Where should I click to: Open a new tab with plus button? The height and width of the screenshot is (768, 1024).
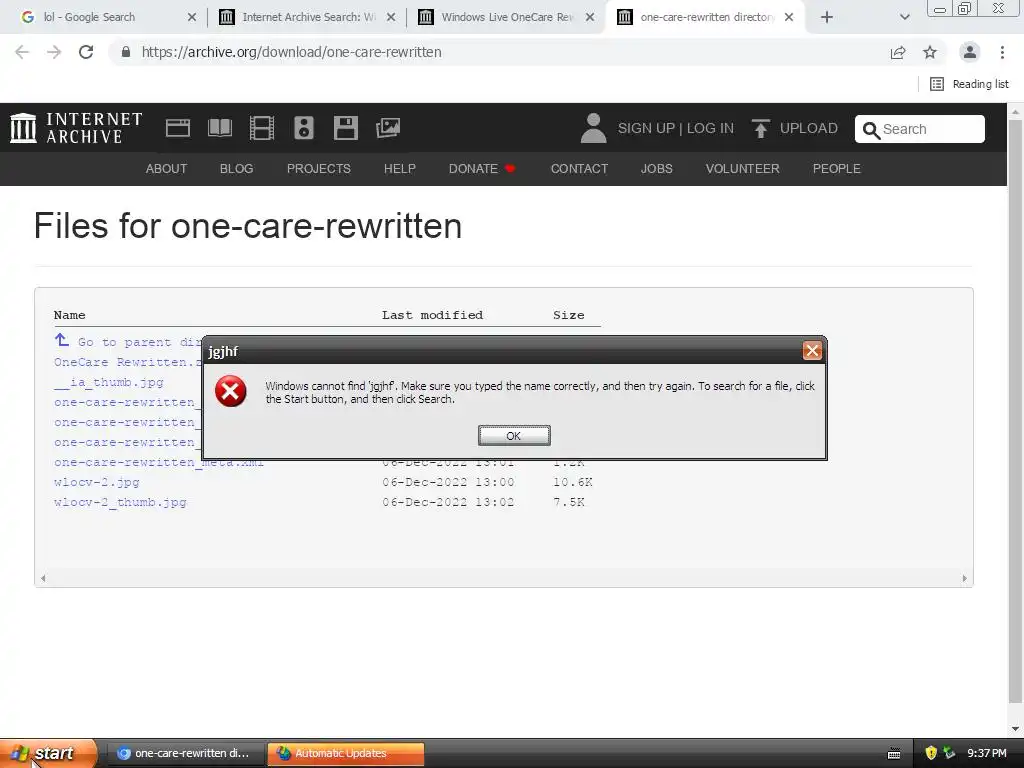click(x=827, y=17)
